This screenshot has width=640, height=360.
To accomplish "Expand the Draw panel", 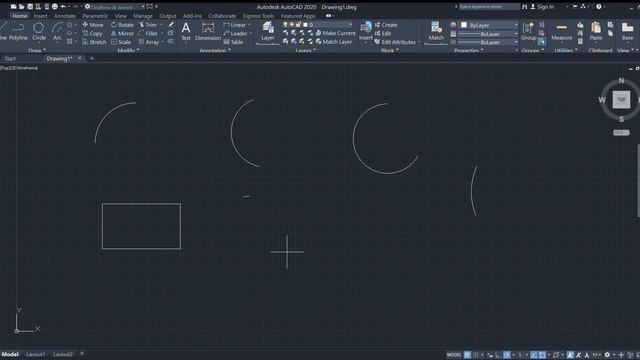I will click(37, 50).
